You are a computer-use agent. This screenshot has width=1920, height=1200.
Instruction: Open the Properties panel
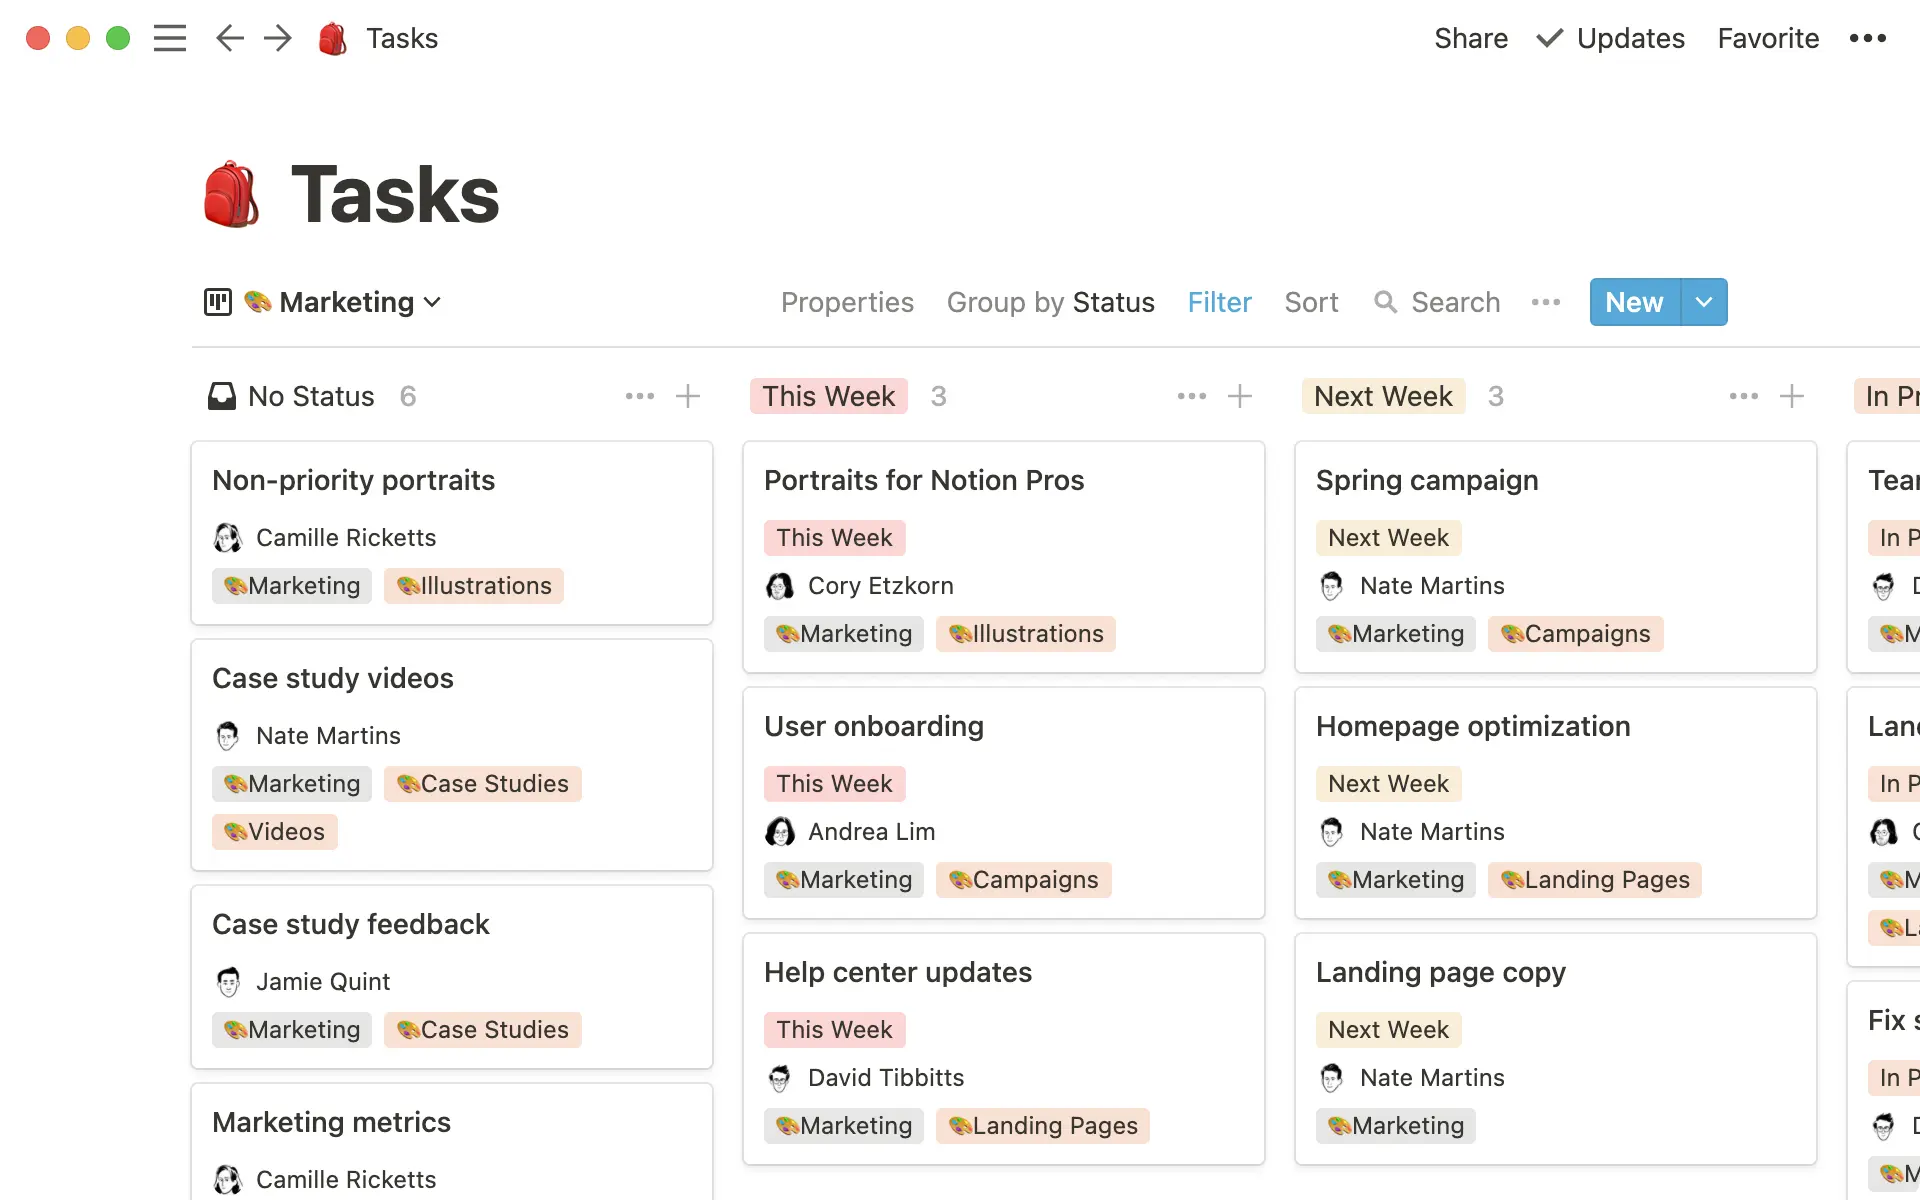[x=847, y=302]
